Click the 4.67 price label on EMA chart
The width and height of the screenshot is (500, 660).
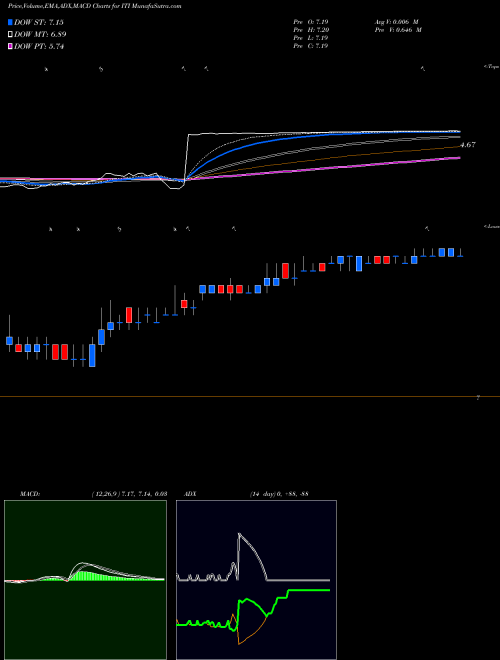point(468,144)
